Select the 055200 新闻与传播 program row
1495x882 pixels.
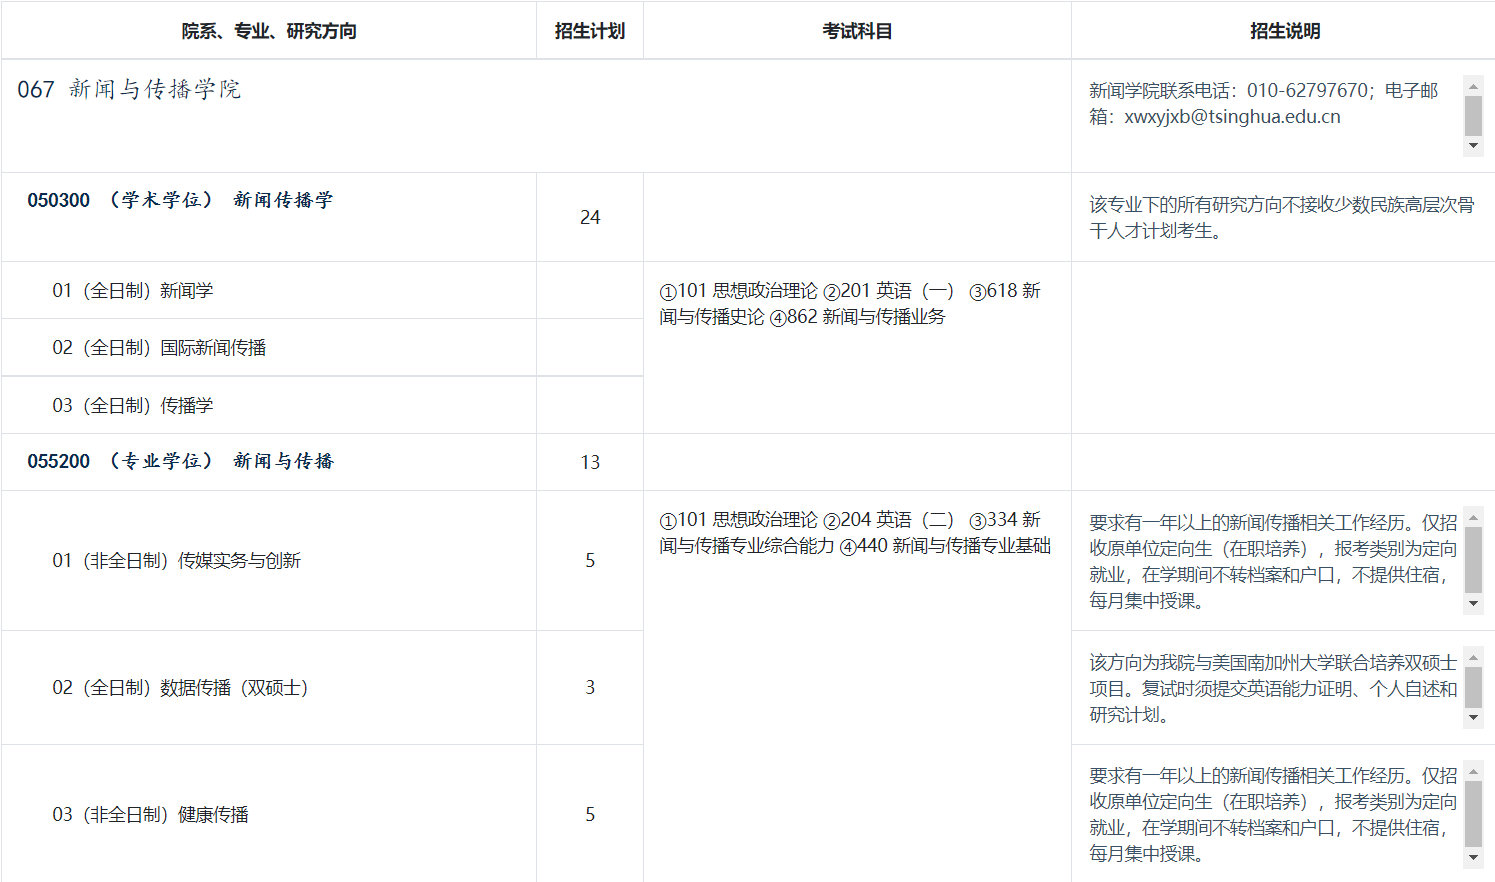point(180,461)
